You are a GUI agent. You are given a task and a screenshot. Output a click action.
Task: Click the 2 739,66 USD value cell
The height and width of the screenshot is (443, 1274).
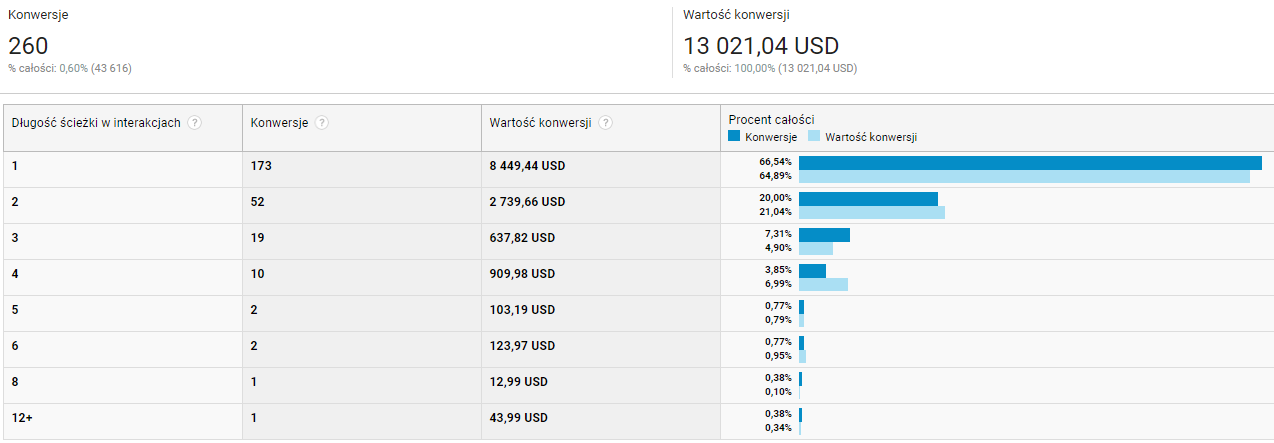(527, 202)
